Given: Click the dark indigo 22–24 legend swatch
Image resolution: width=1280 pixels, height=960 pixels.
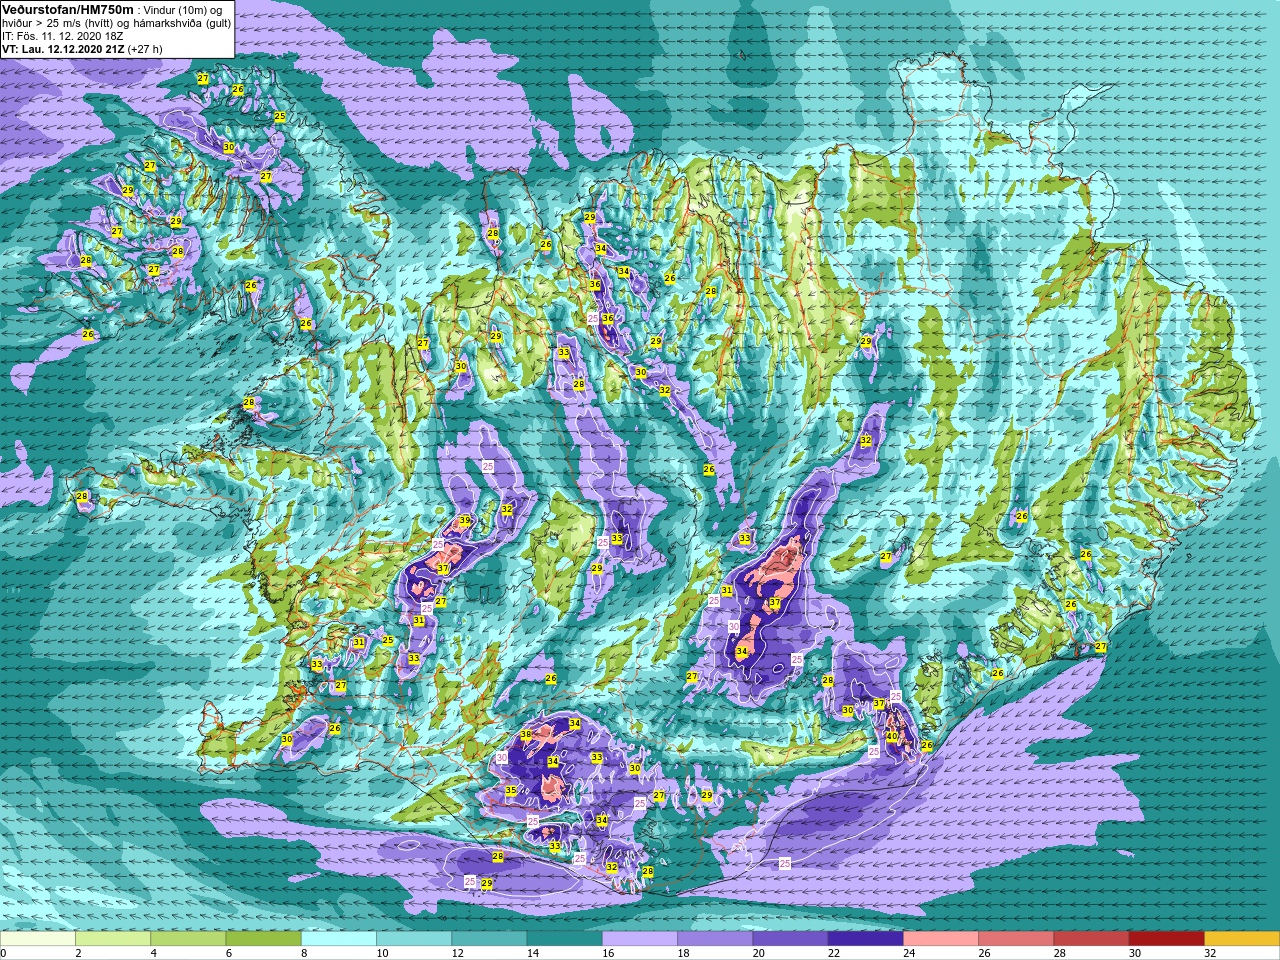Looking at the screenshot, I should tap(866, 939).
